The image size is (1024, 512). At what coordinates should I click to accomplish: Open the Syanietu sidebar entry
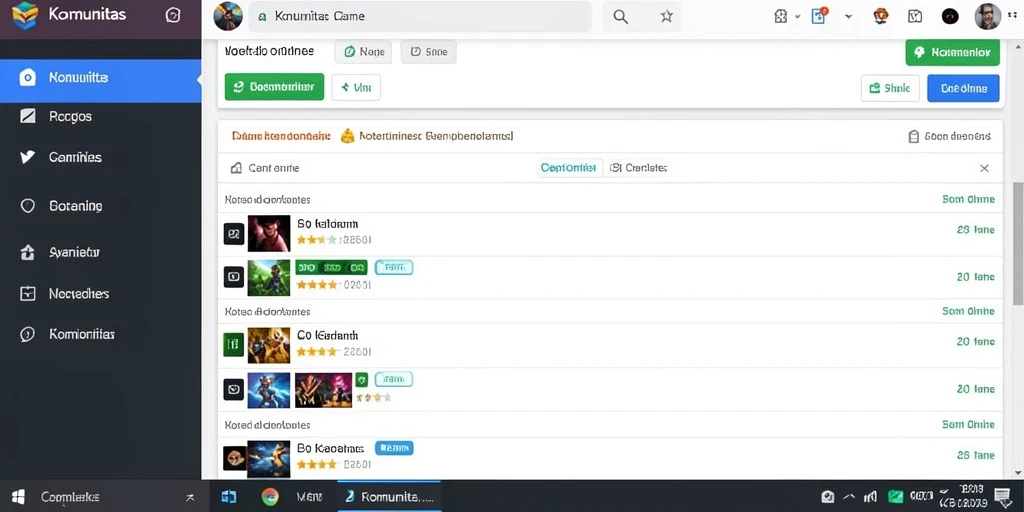(74, 252)
